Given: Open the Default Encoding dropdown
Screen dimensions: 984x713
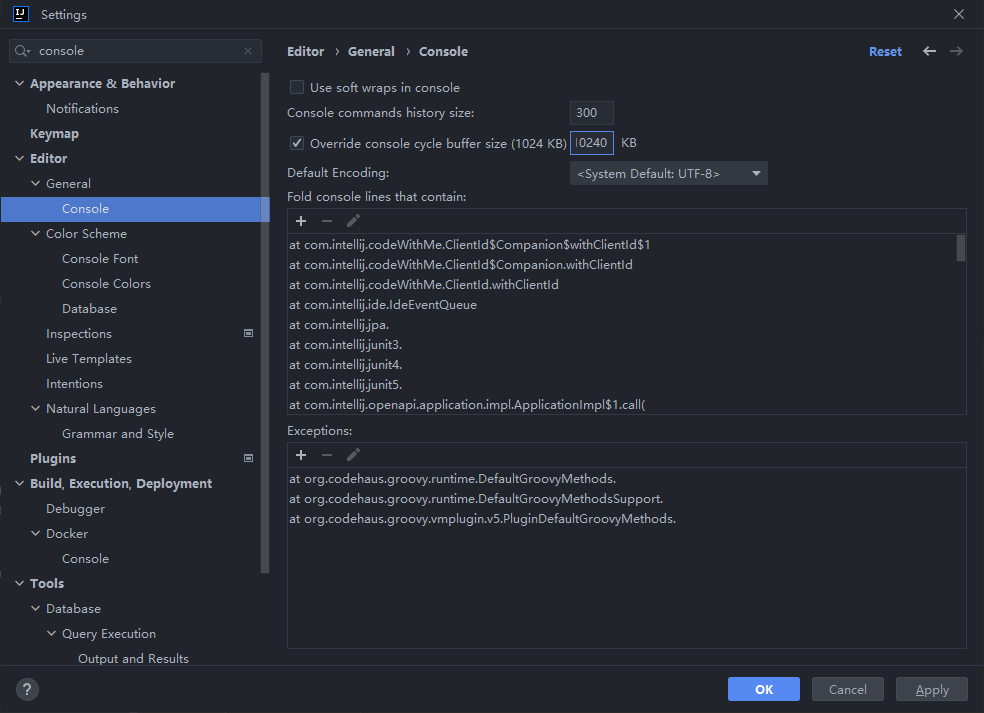Looking at the screenshot, I should point(668,174).
